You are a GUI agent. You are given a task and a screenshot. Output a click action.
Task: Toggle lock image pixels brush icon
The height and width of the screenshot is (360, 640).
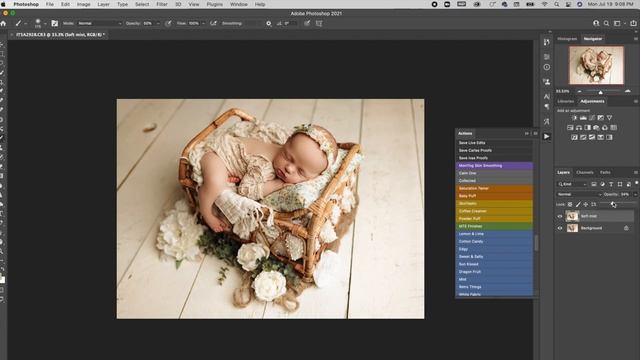click(578, 204)
